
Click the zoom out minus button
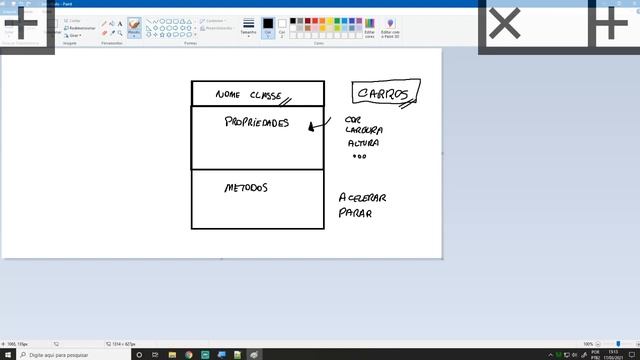pyautogui.click(x=598, y=344)
